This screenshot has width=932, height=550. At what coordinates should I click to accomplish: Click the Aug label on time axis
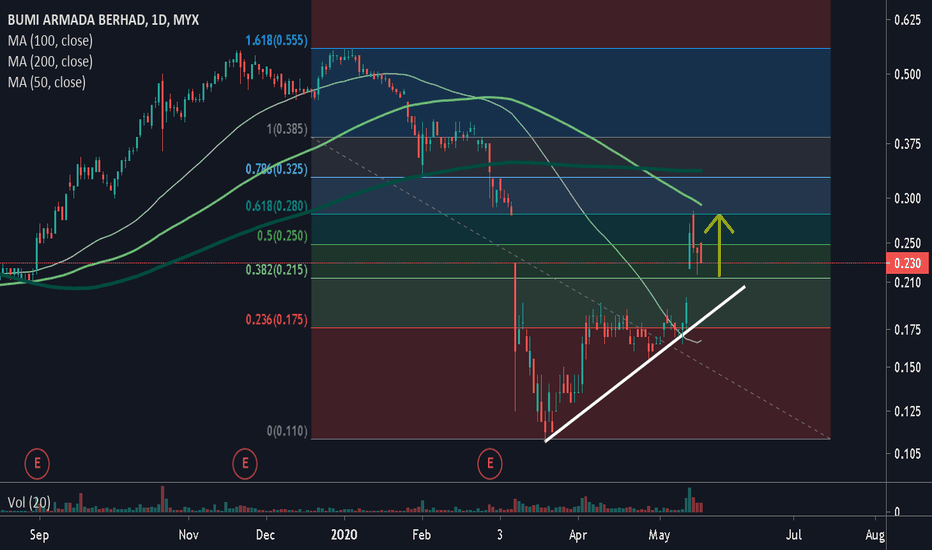pos(875,535)
